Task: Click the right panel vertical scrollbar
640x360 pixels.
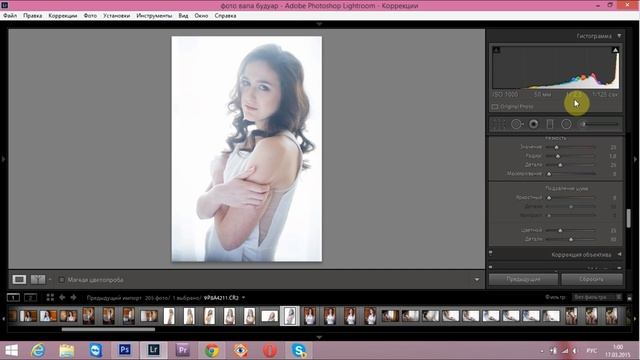Action: tap(629, 218)
